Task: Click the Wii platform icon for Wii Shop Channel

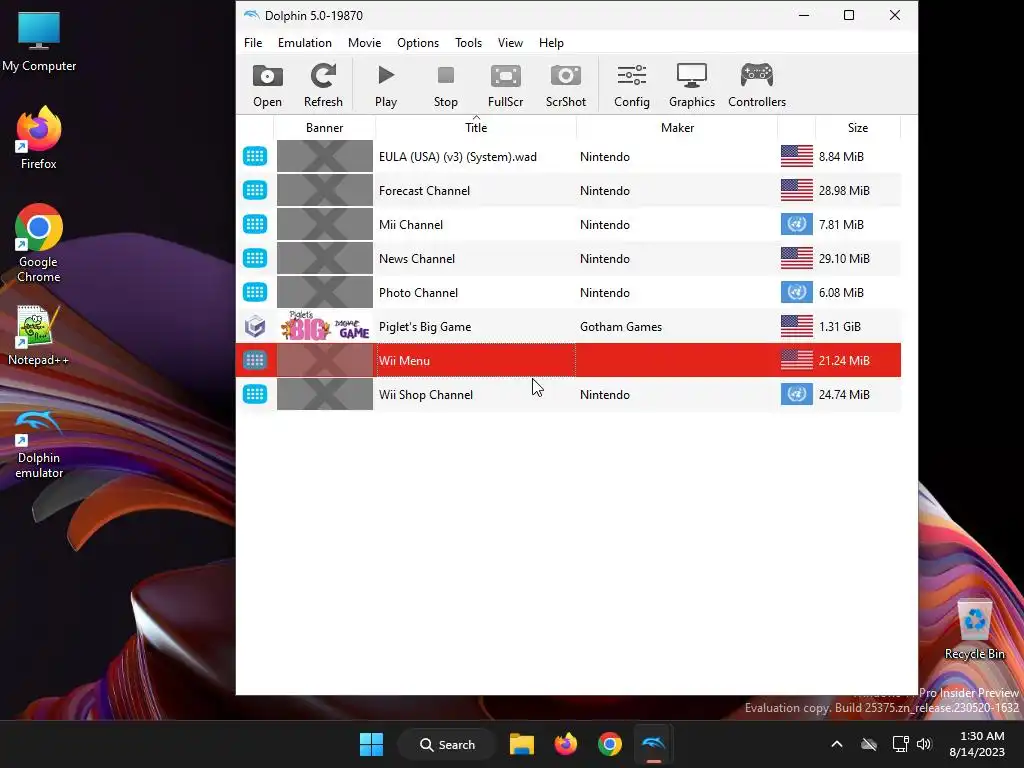Action: (x=255, y=394)
